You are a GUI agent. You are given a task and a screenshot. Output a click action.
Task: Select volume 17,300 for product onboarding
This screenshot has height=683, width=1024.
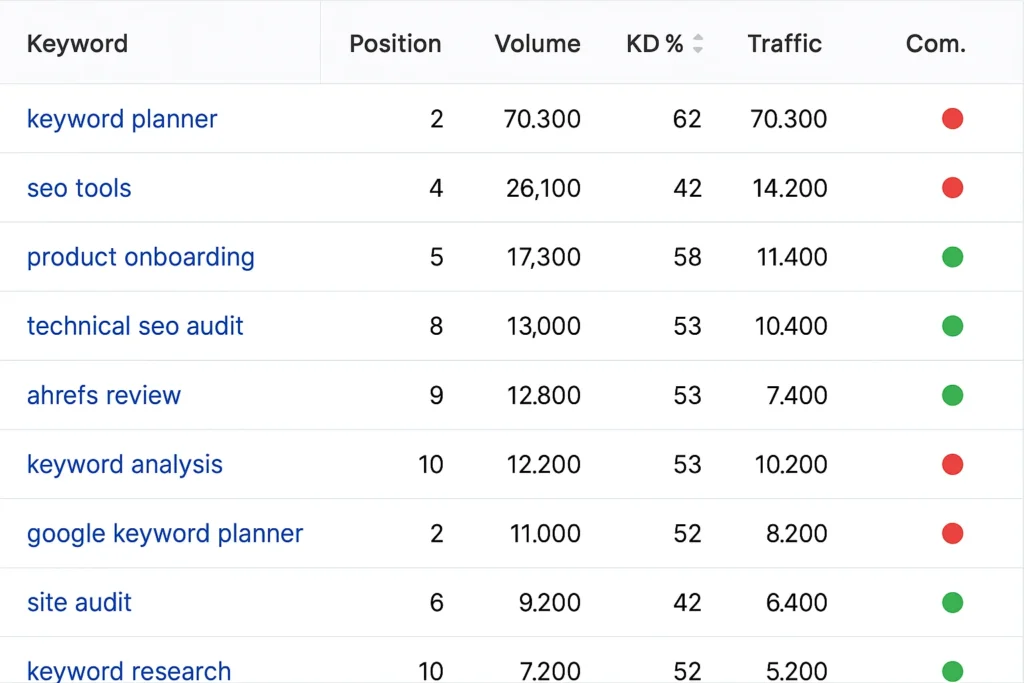[x=544, y=257]
